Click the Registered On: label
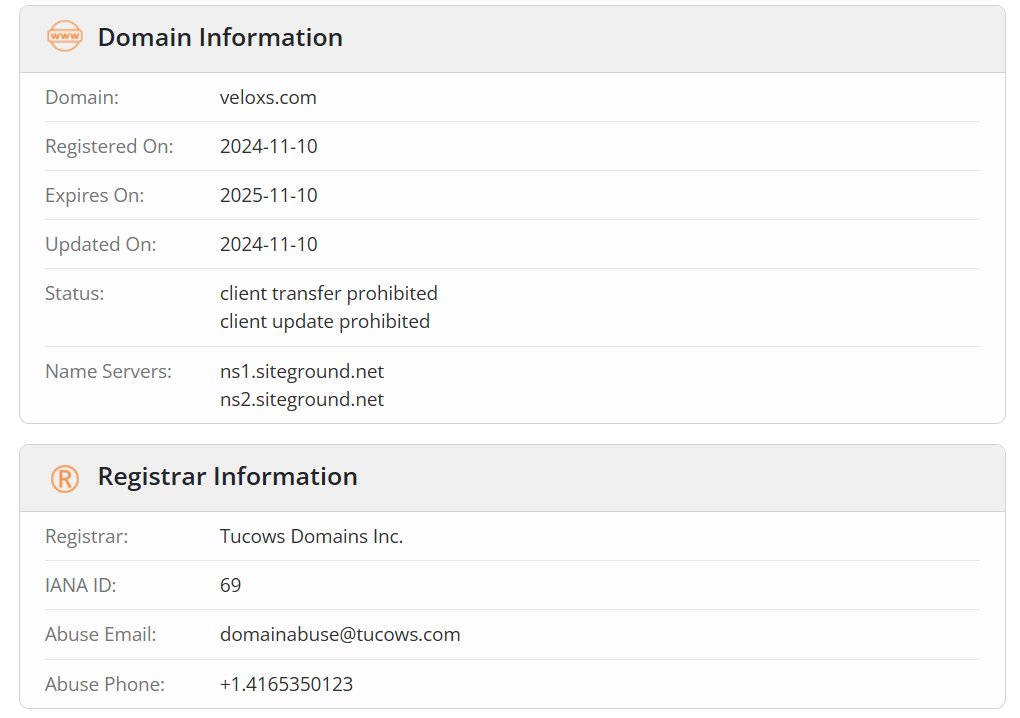Image resolution: width=1020 pixels, height=718 pixels. point(109,147)
